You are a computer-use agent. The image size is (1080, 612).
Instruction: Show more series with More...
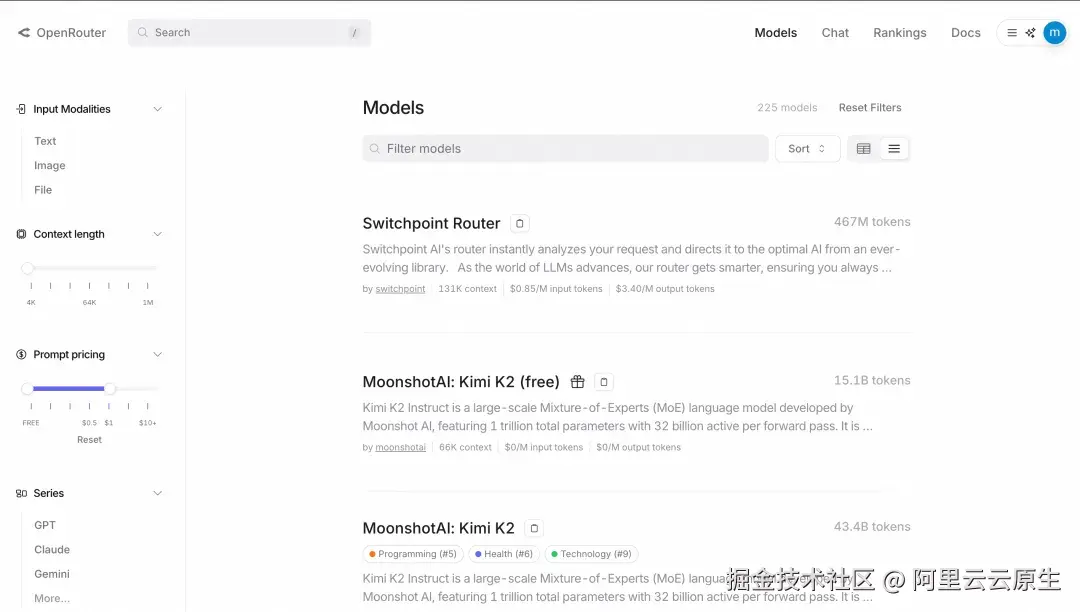point(52,598)
